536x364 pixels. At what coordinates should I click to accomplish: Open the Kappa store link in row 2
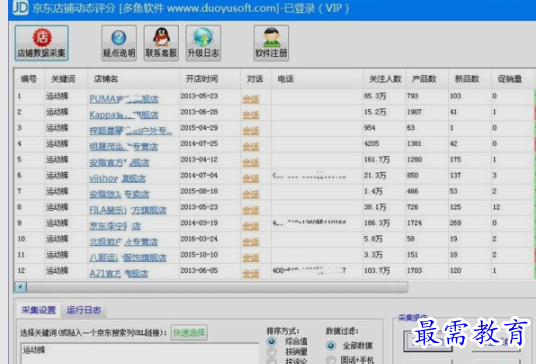(124, 115)
